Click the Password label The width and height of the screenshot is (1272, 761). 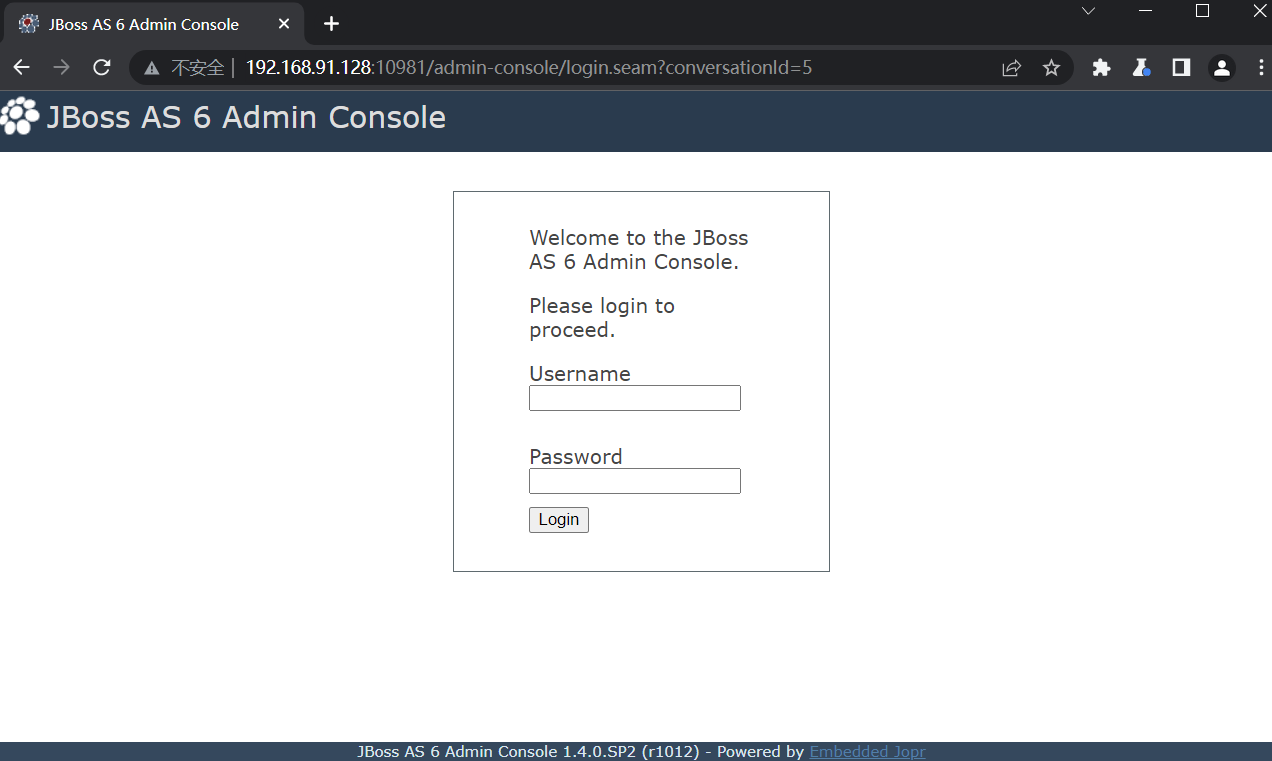(x=576, y=457)
